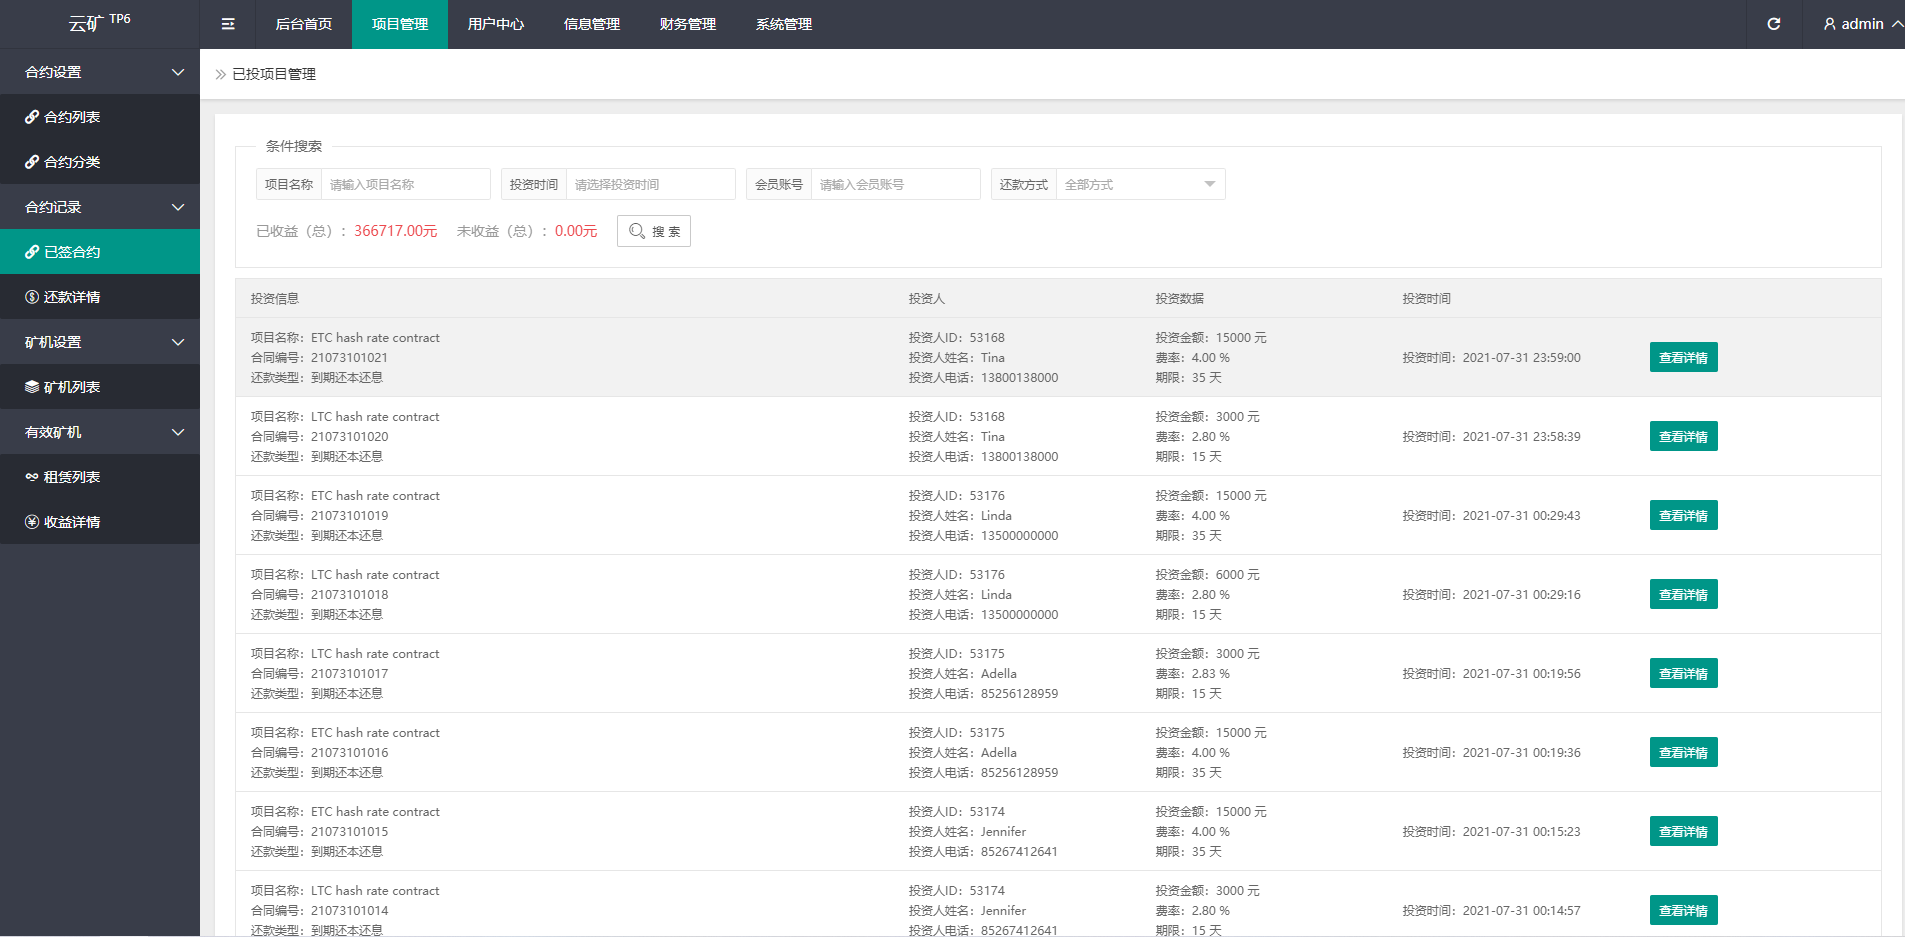This screenshot has width=1905, height=937.
Task: Click the link icon beside 合约列表
Action: 32,117
